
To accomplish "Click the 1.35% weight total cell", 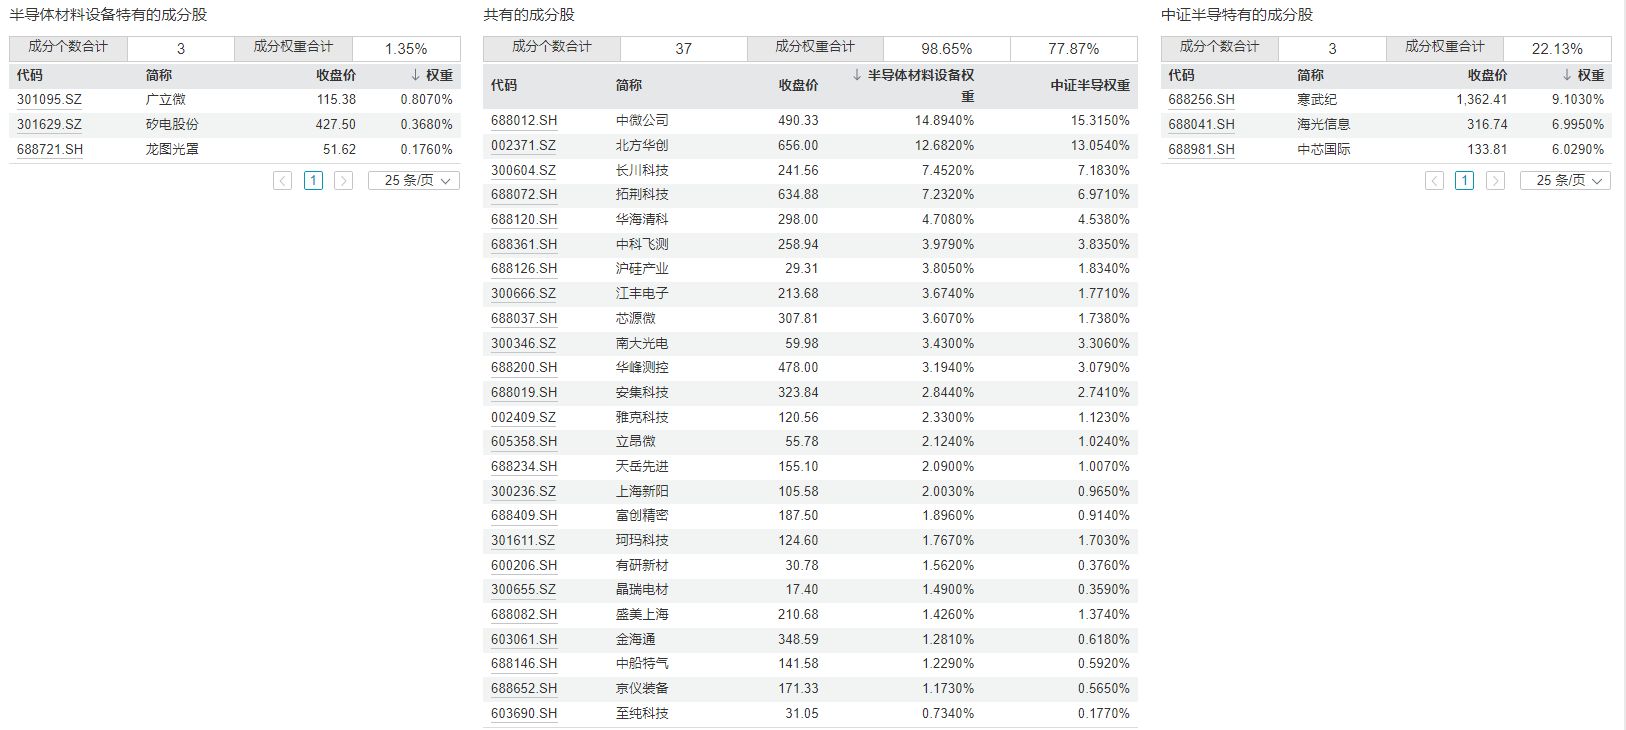I will pos(406,48).
